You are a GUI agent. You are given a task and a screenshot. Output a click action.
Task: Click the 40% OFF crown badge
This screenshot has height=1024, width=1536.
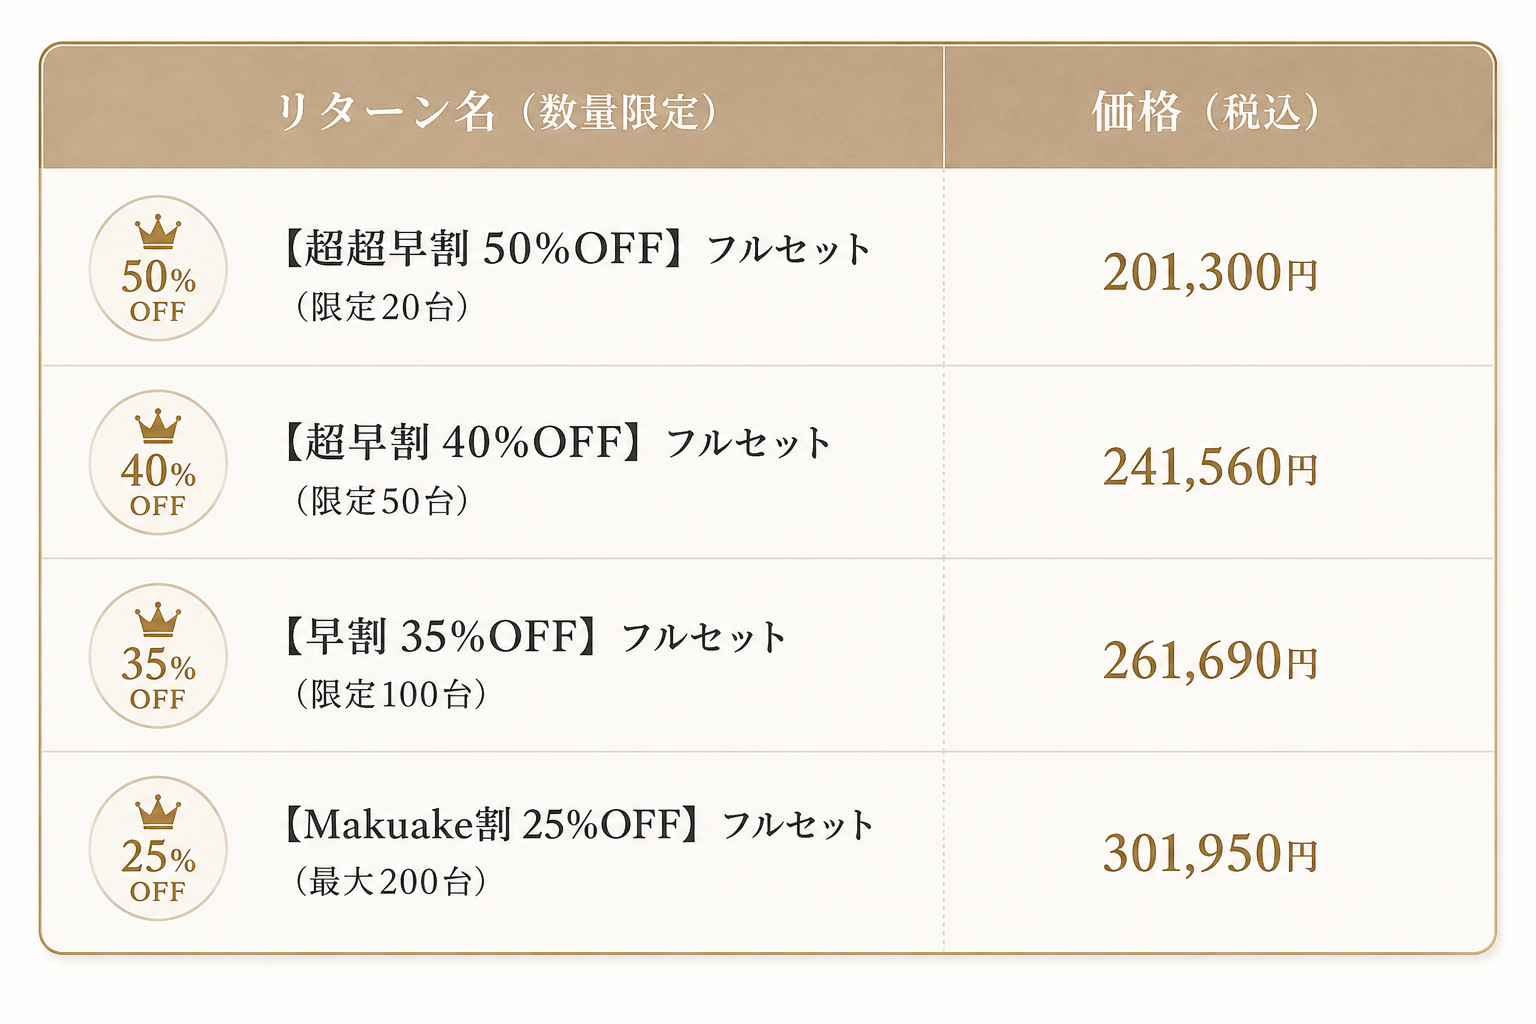(x=158, y=462)
